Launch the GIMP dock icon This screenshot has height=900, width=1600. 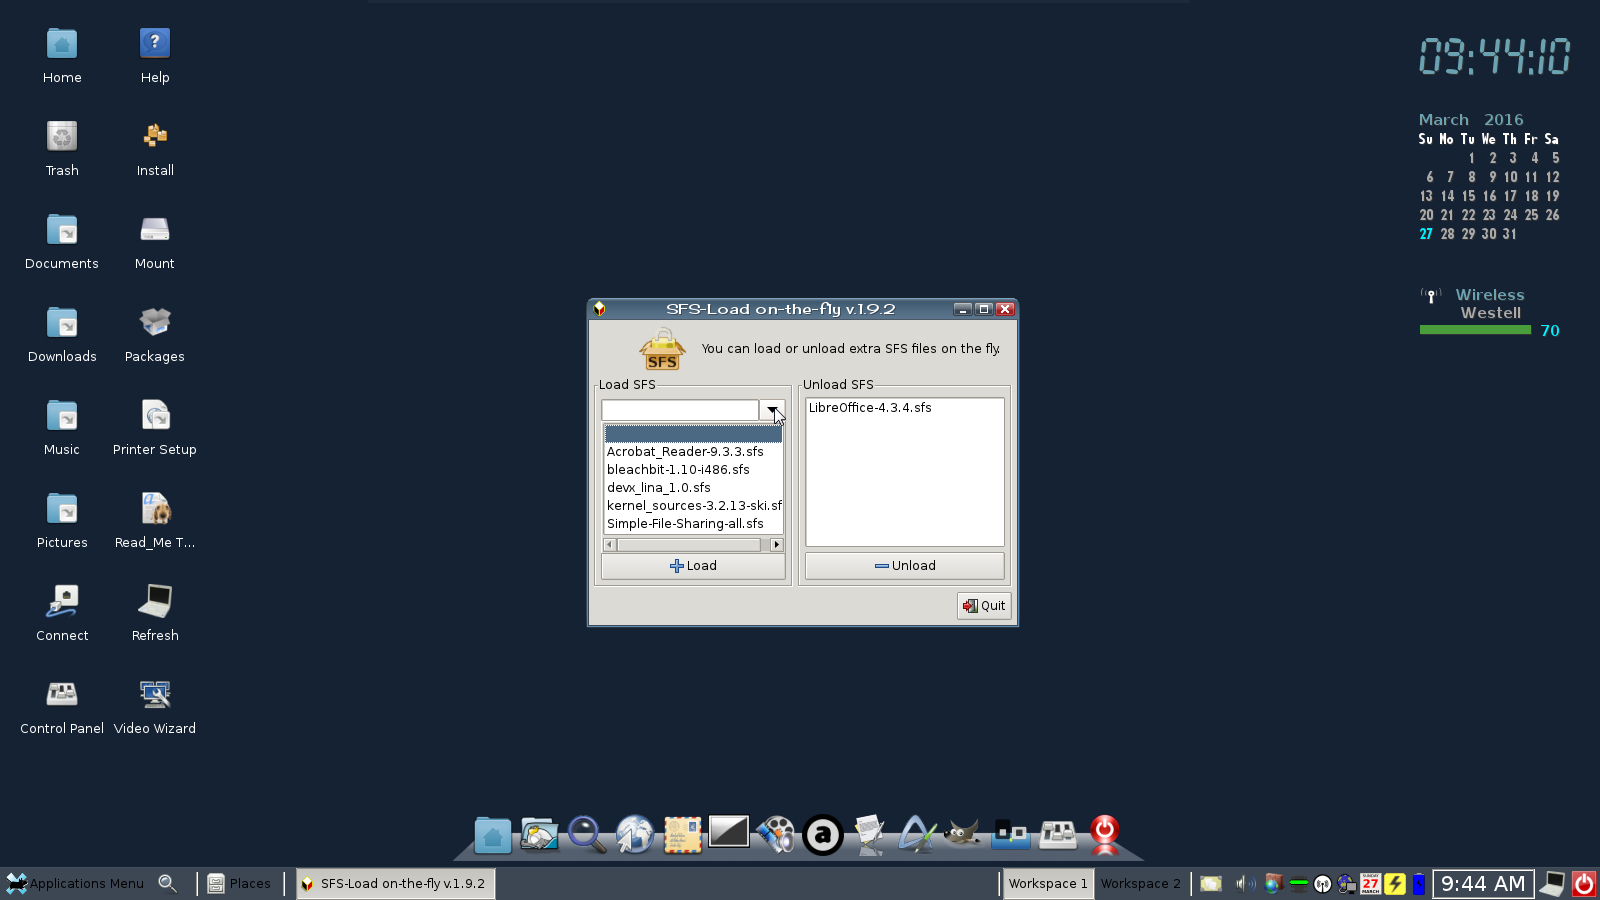[962, 833]
